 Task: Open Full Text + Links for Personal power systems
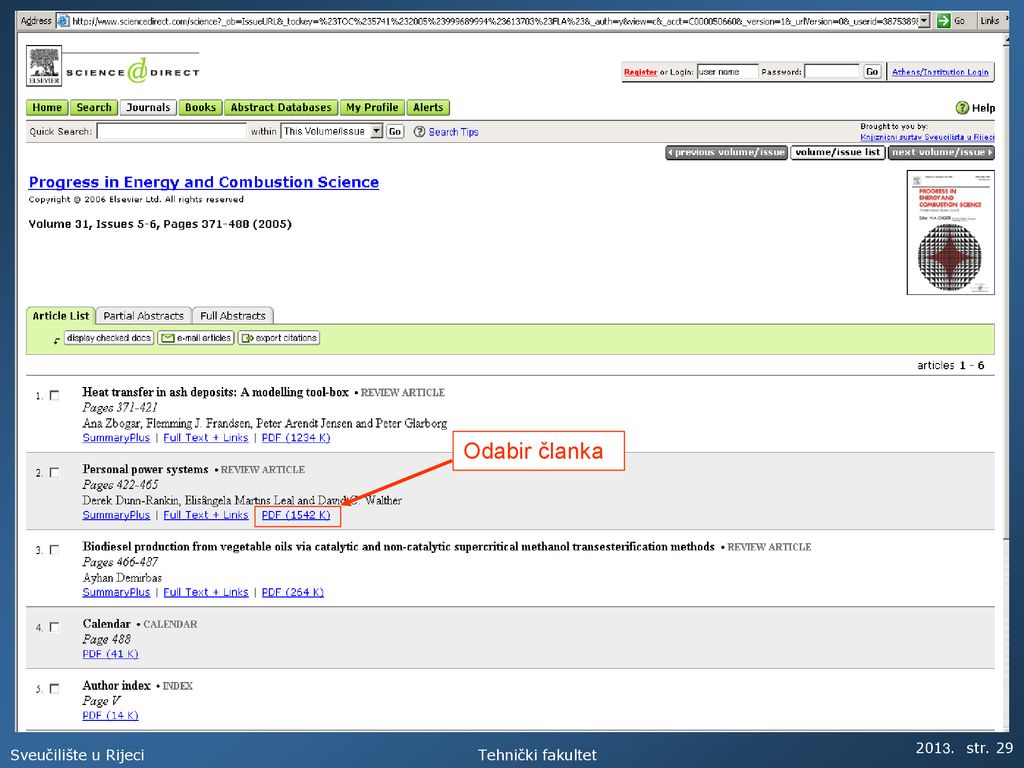(x=206, y=515)
